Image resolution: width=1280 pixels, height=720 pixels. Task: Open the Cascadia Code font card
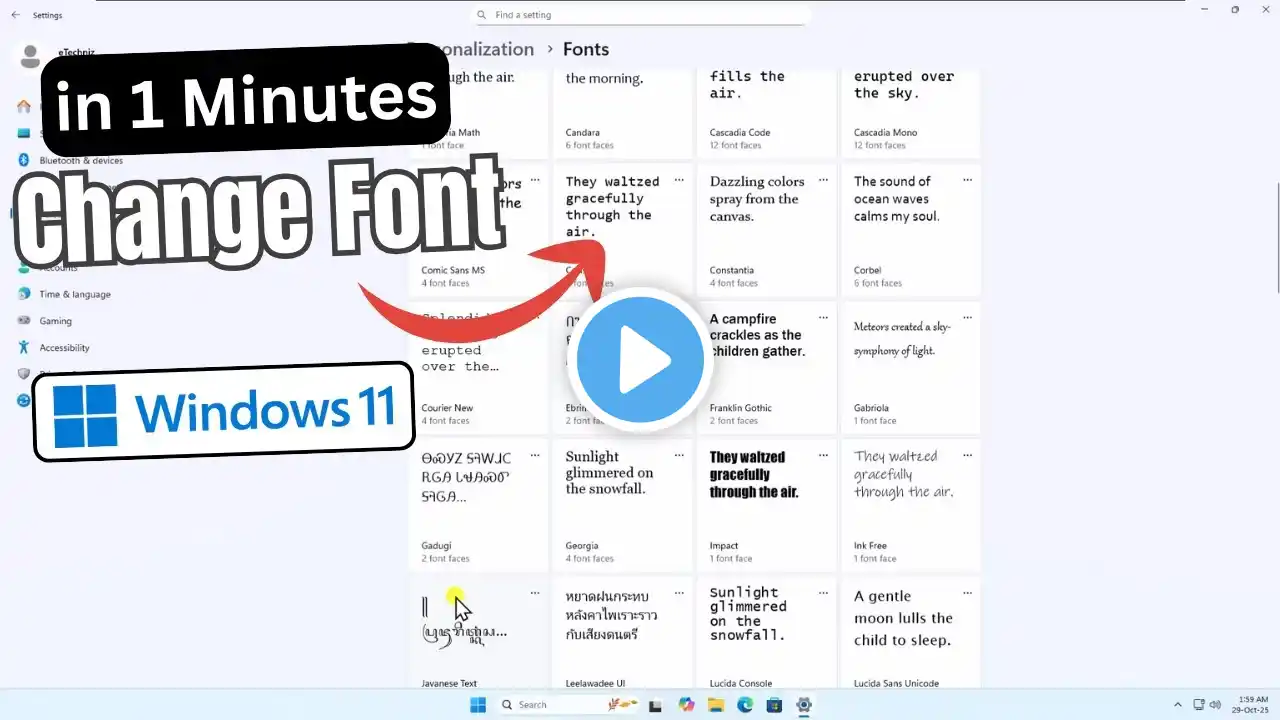point(766,112)
